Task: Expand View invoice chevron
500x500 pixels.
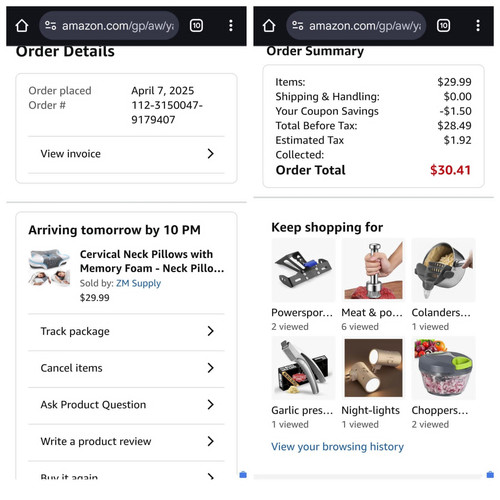Action: coord(210,154)
